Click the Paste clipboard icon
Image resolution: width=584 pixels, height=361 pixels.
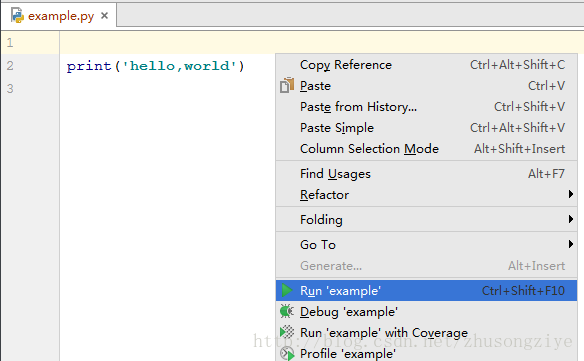click(x=287, y=85)
